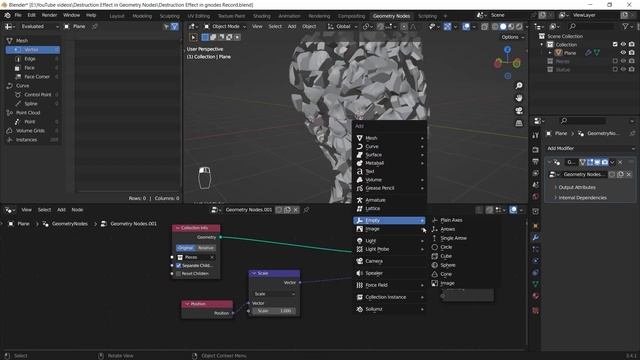Toggle Plane render camera icon in outliner

(x=632, y=53)
